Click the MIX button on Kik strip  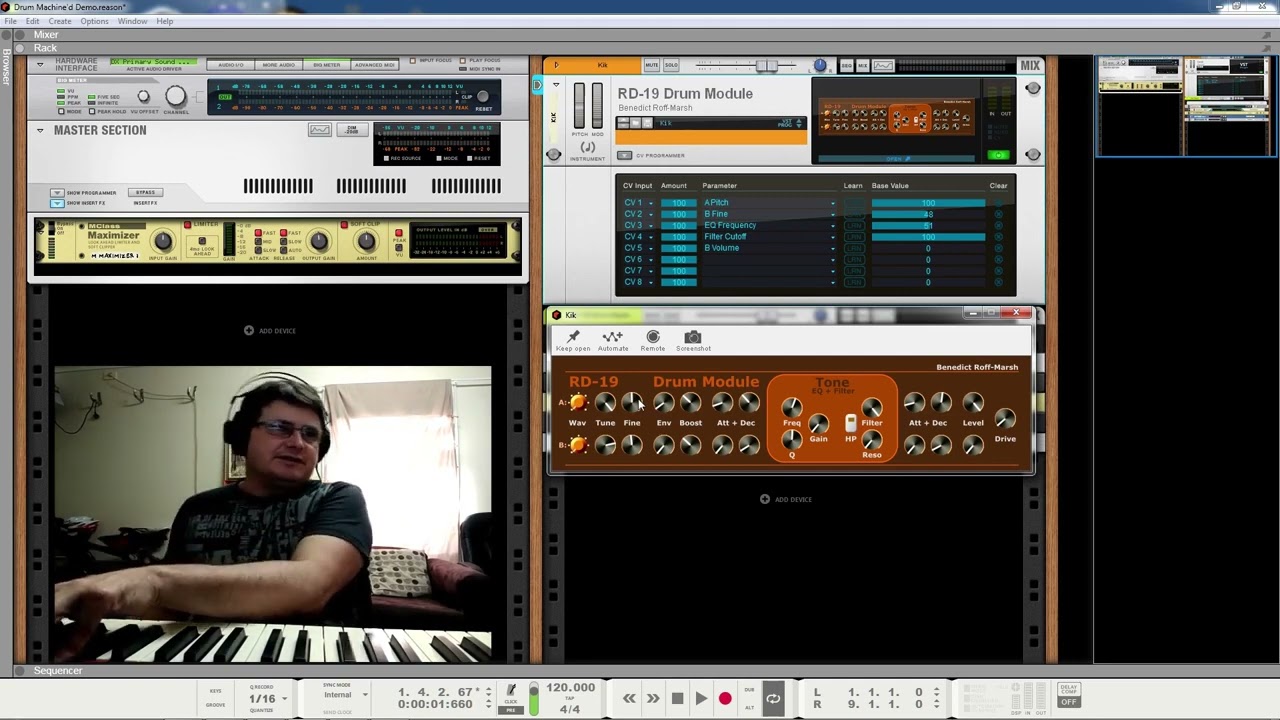862,65
